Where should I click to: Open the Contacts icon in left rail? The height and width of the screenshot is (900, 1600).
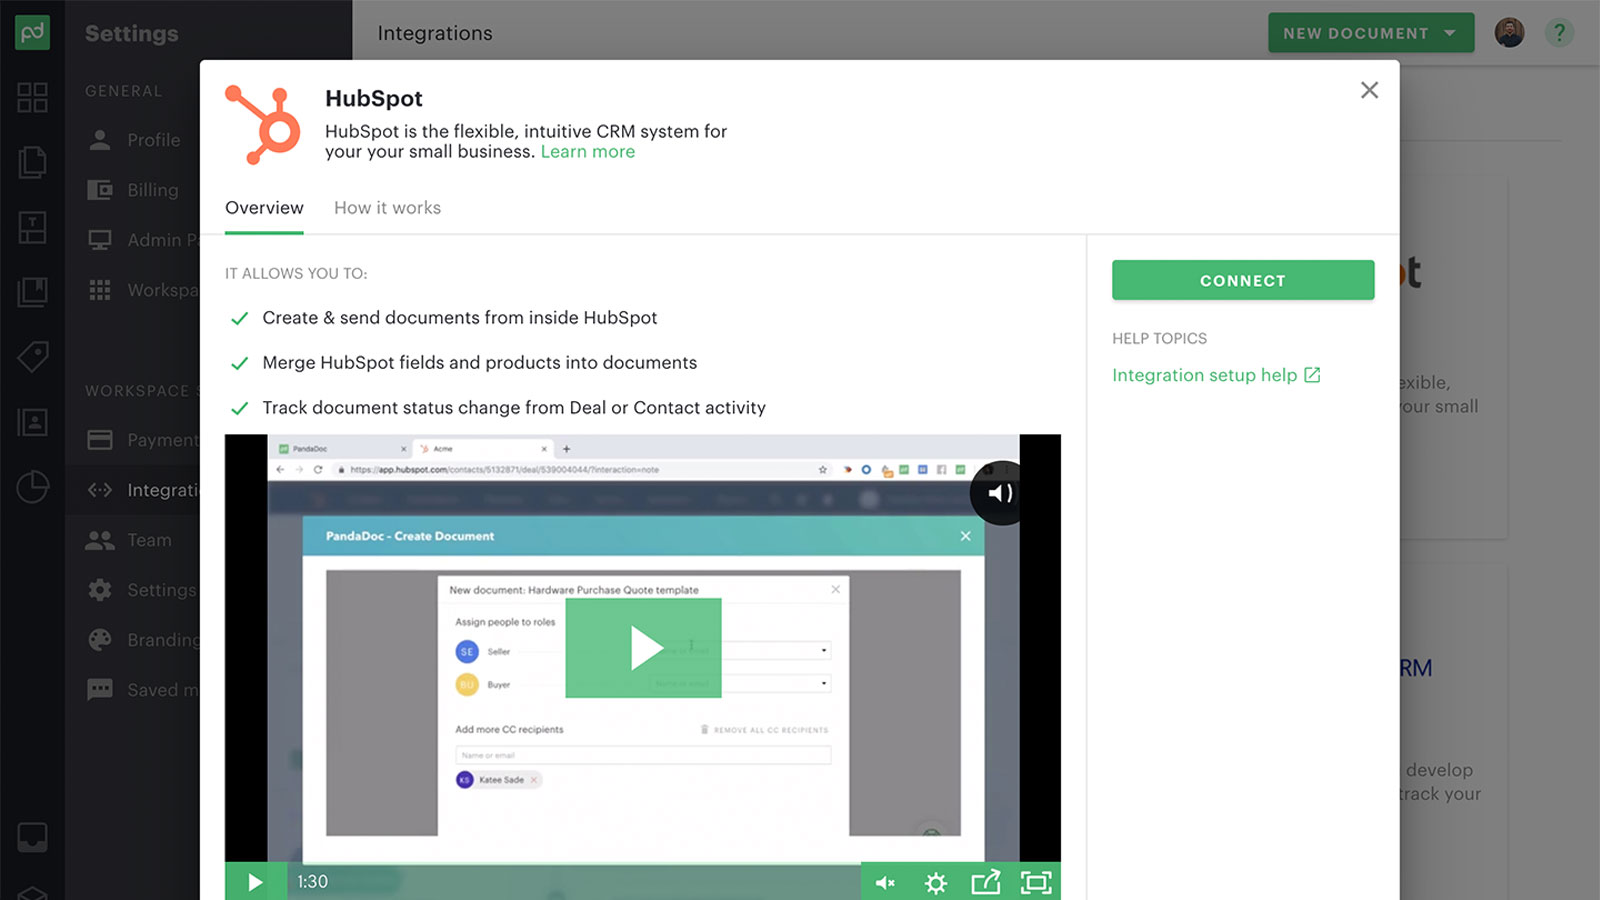pos(32,422)
